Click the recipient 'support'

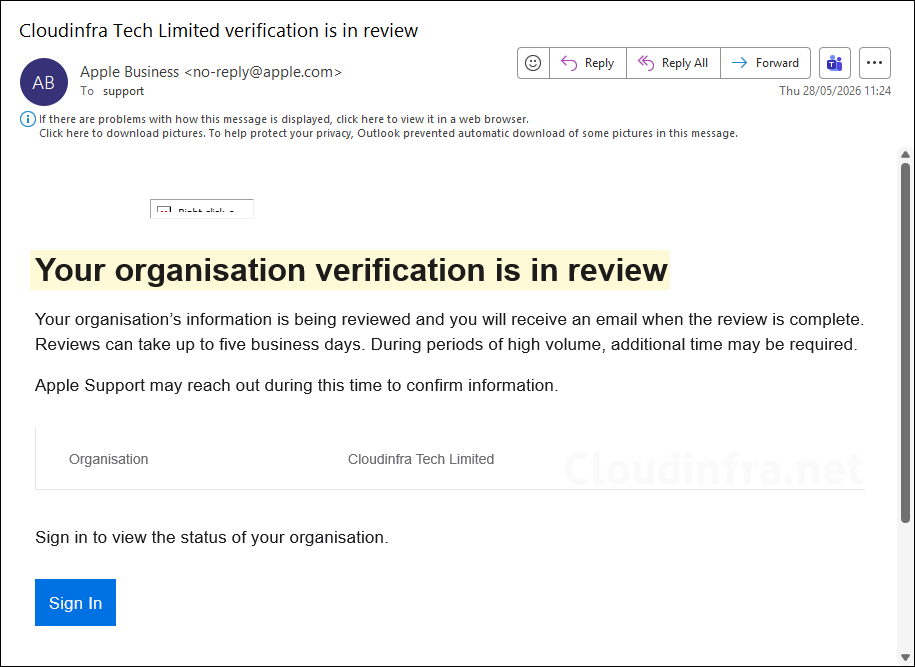[x=123, y=91]
